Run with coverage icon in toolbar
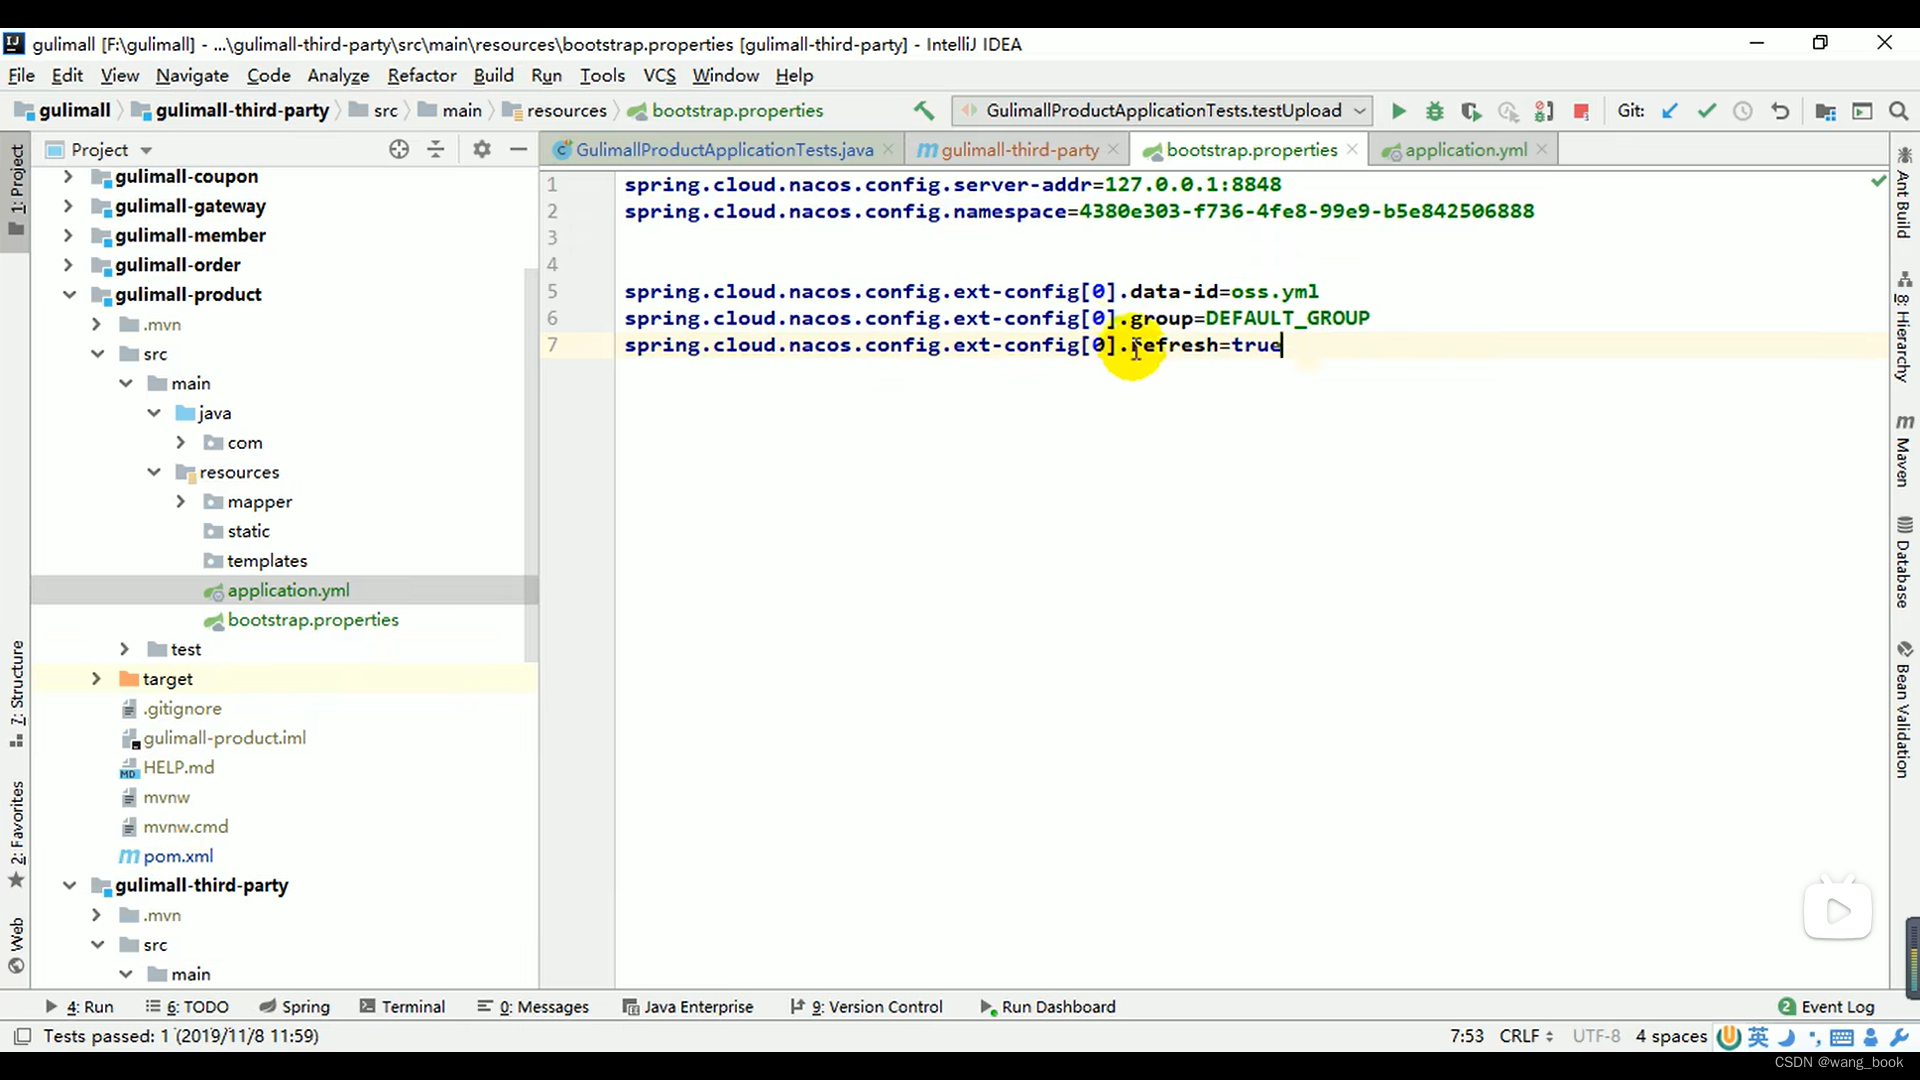This screenshot has width=1920, height=1080. pyautogui.click(x=1470, y=111)
